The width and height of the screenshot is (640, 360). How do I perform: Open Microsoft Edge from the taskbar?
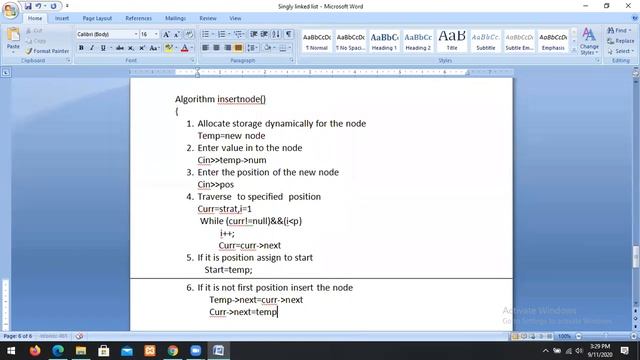tap(58, 351)
